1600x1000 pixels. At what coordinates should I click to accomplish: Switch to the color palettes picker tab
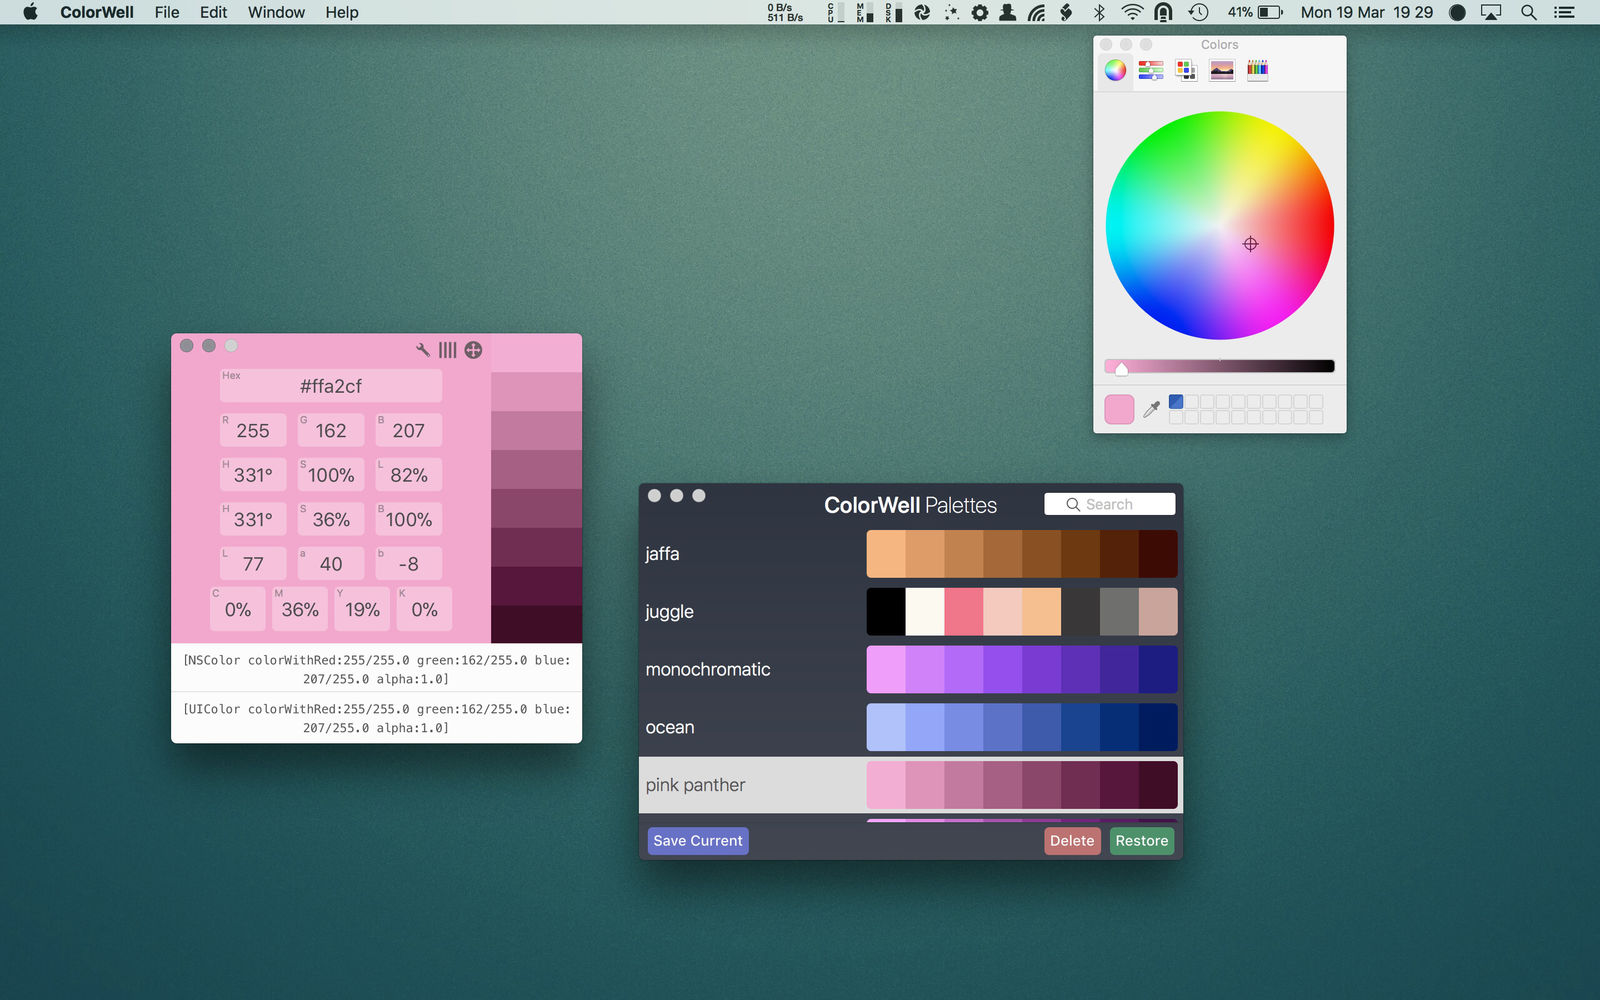pos(1186,70)
